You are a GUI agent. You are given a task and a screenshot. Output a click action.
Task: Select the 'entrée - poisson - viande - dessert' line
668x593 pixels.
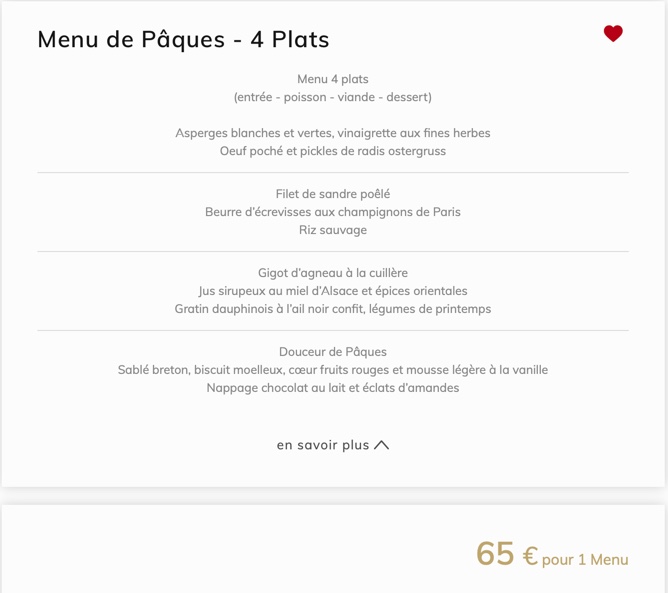[333, 97]
